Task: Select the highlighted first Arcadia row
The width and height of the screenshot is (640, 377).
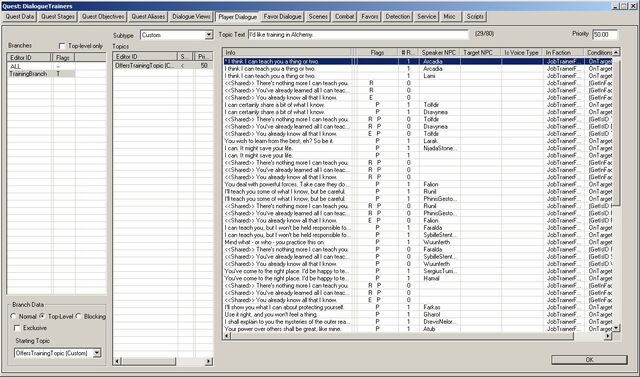Action: 418,61
